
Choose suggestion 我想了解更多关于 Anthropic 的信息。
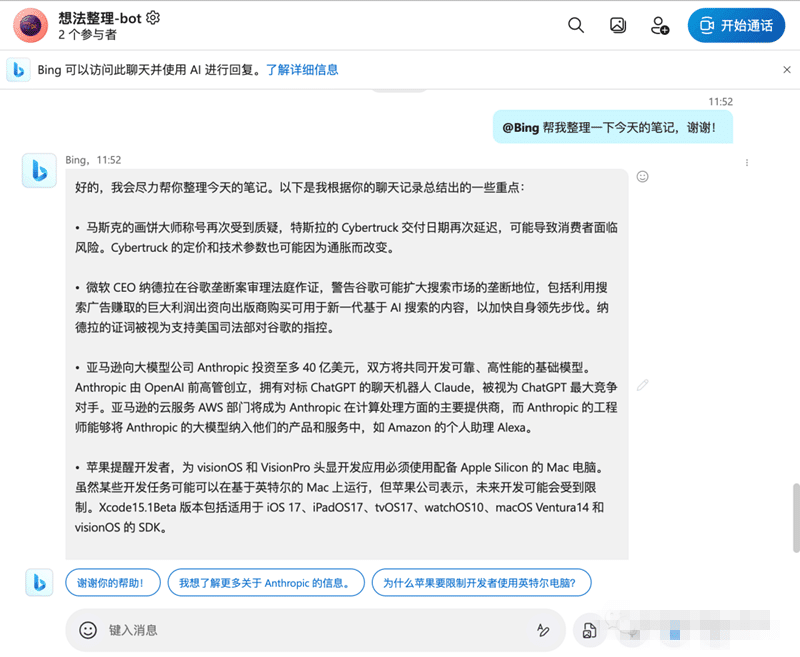click(x=266, y=583)
